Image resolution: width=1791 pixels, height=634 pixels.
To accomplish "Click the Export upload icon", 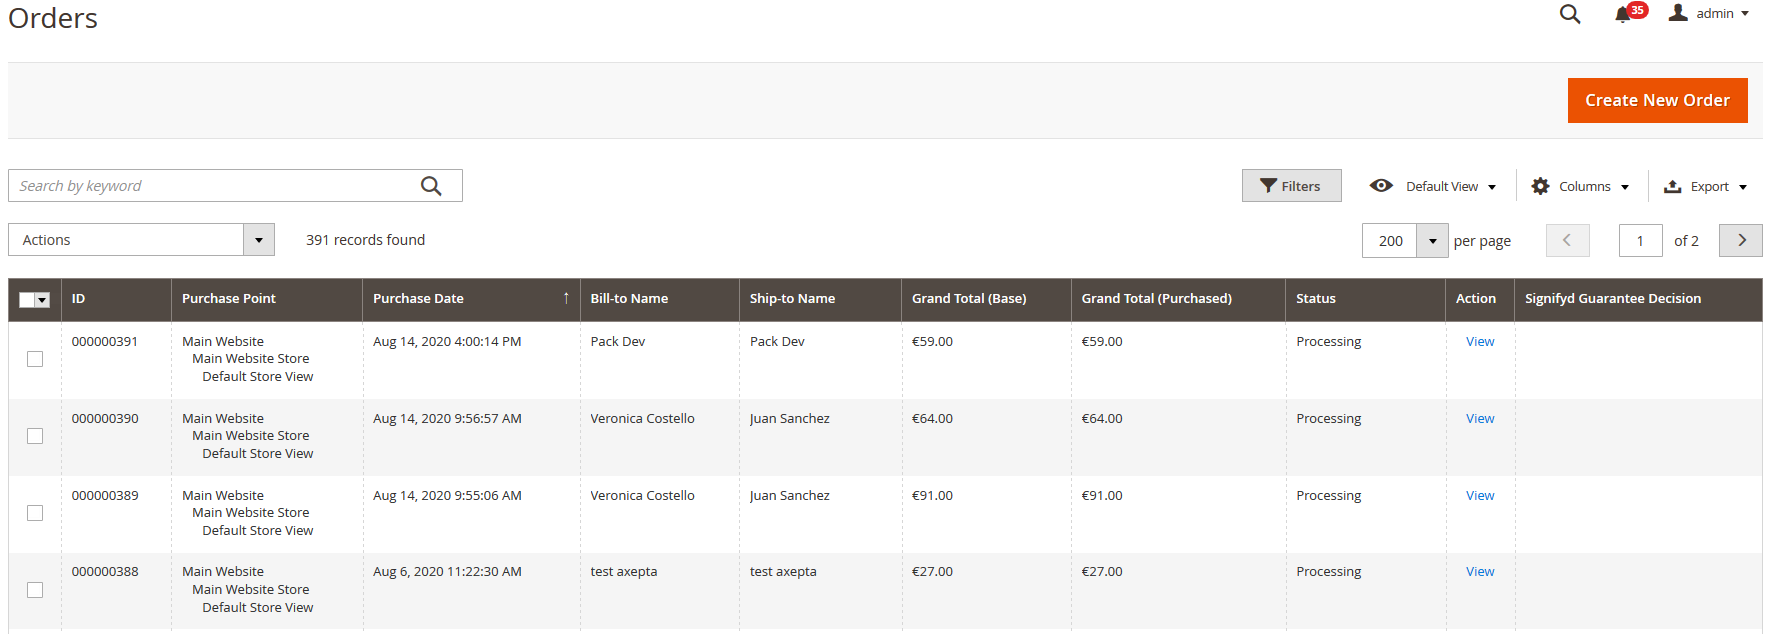I will 1672,186.
